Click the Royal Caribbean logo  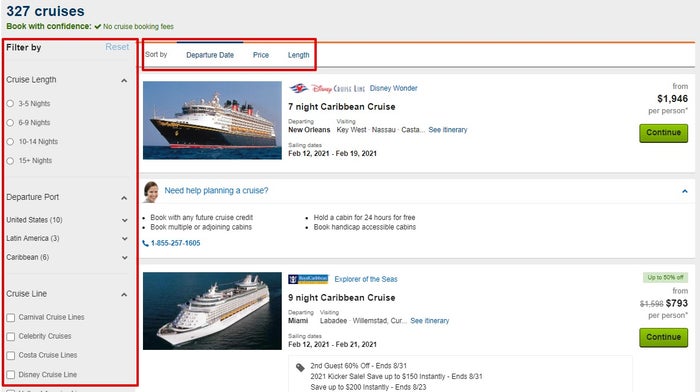308,279
